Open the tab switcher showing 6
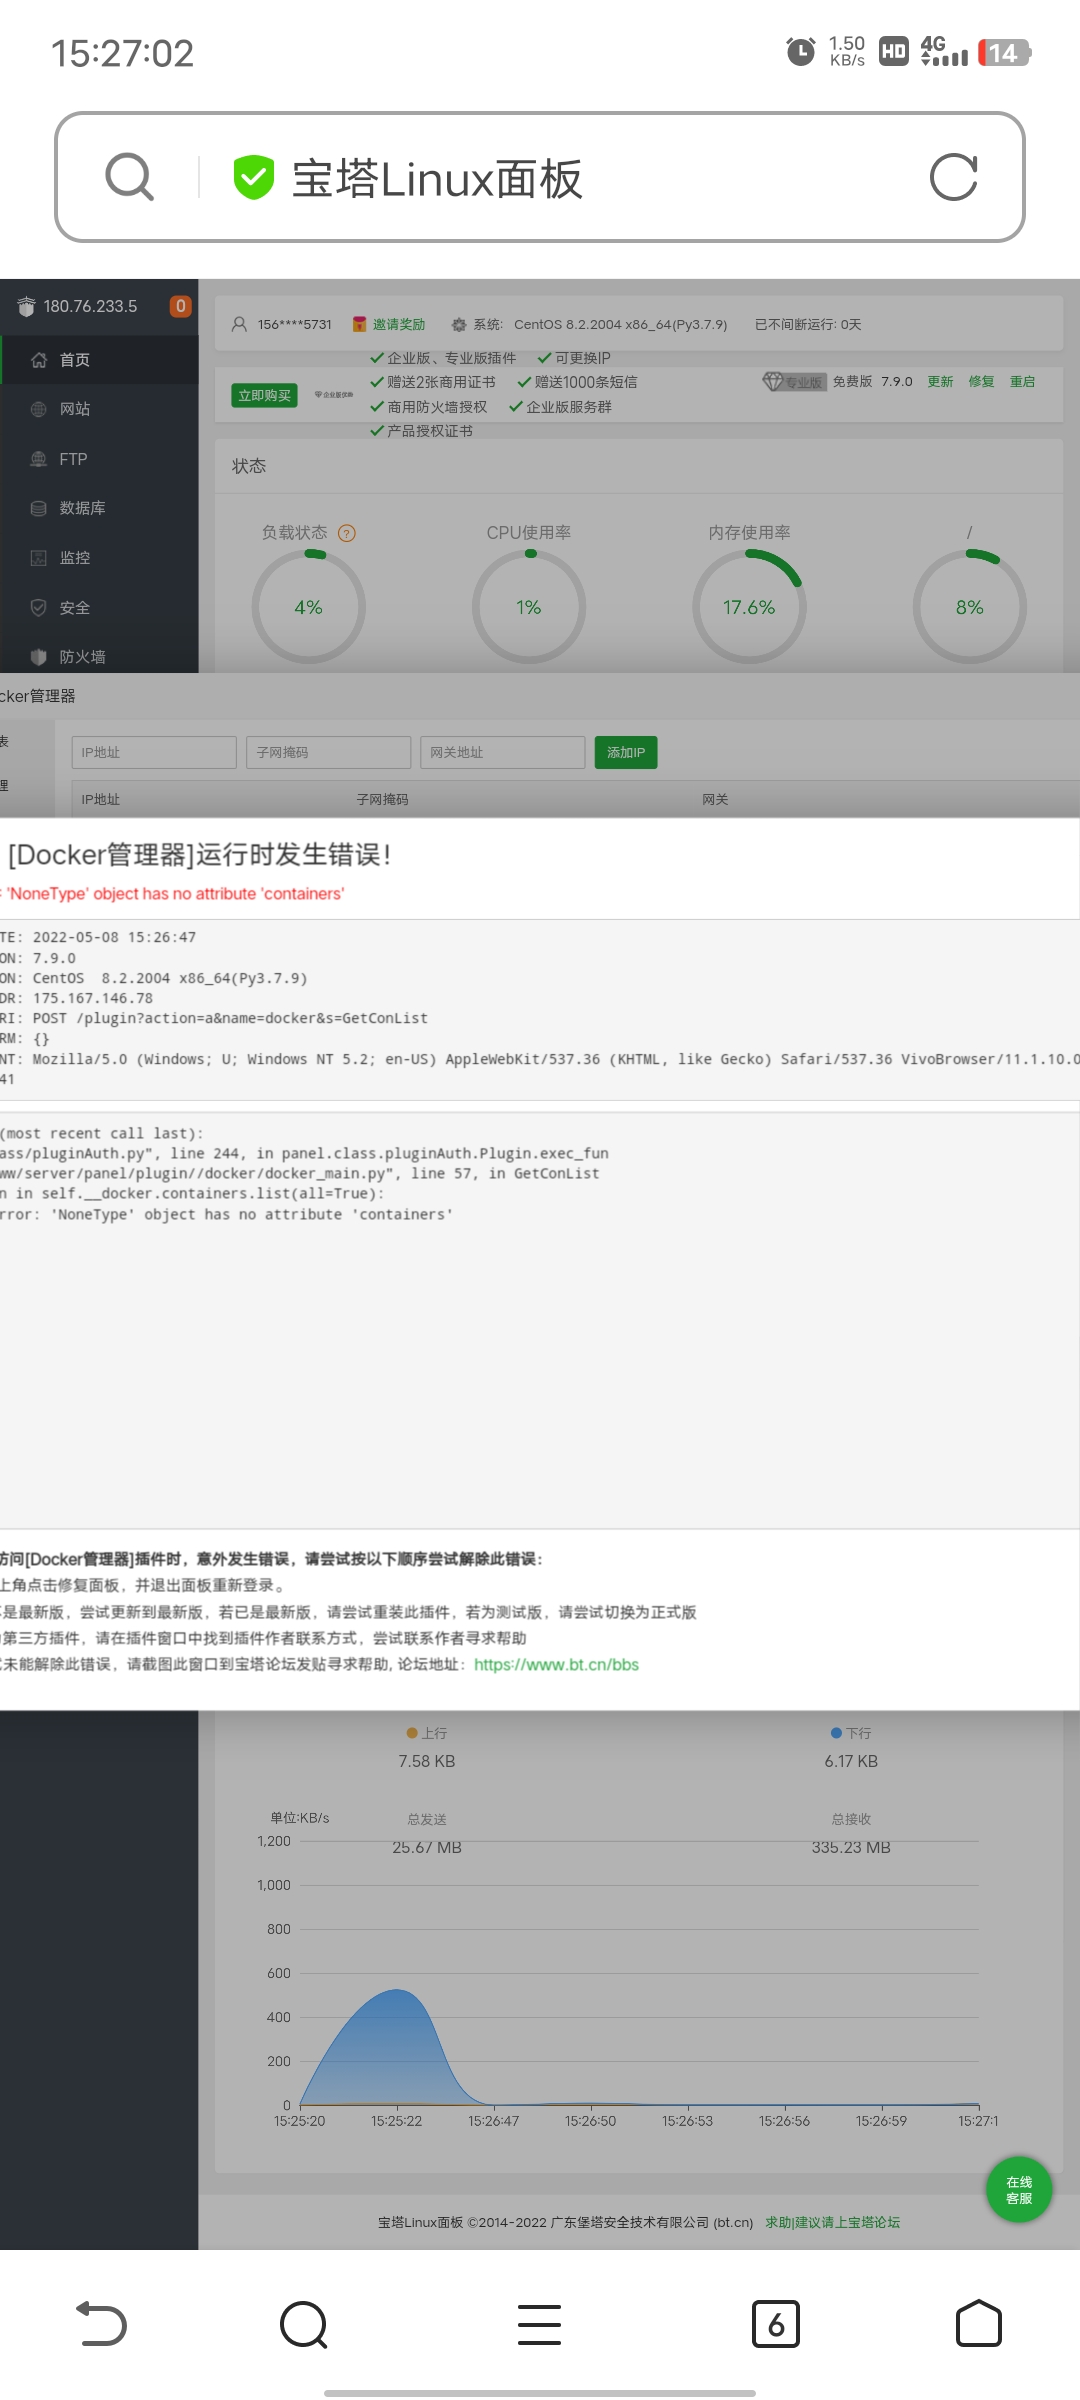The image size is (1080, 2400). [776, 2324]
